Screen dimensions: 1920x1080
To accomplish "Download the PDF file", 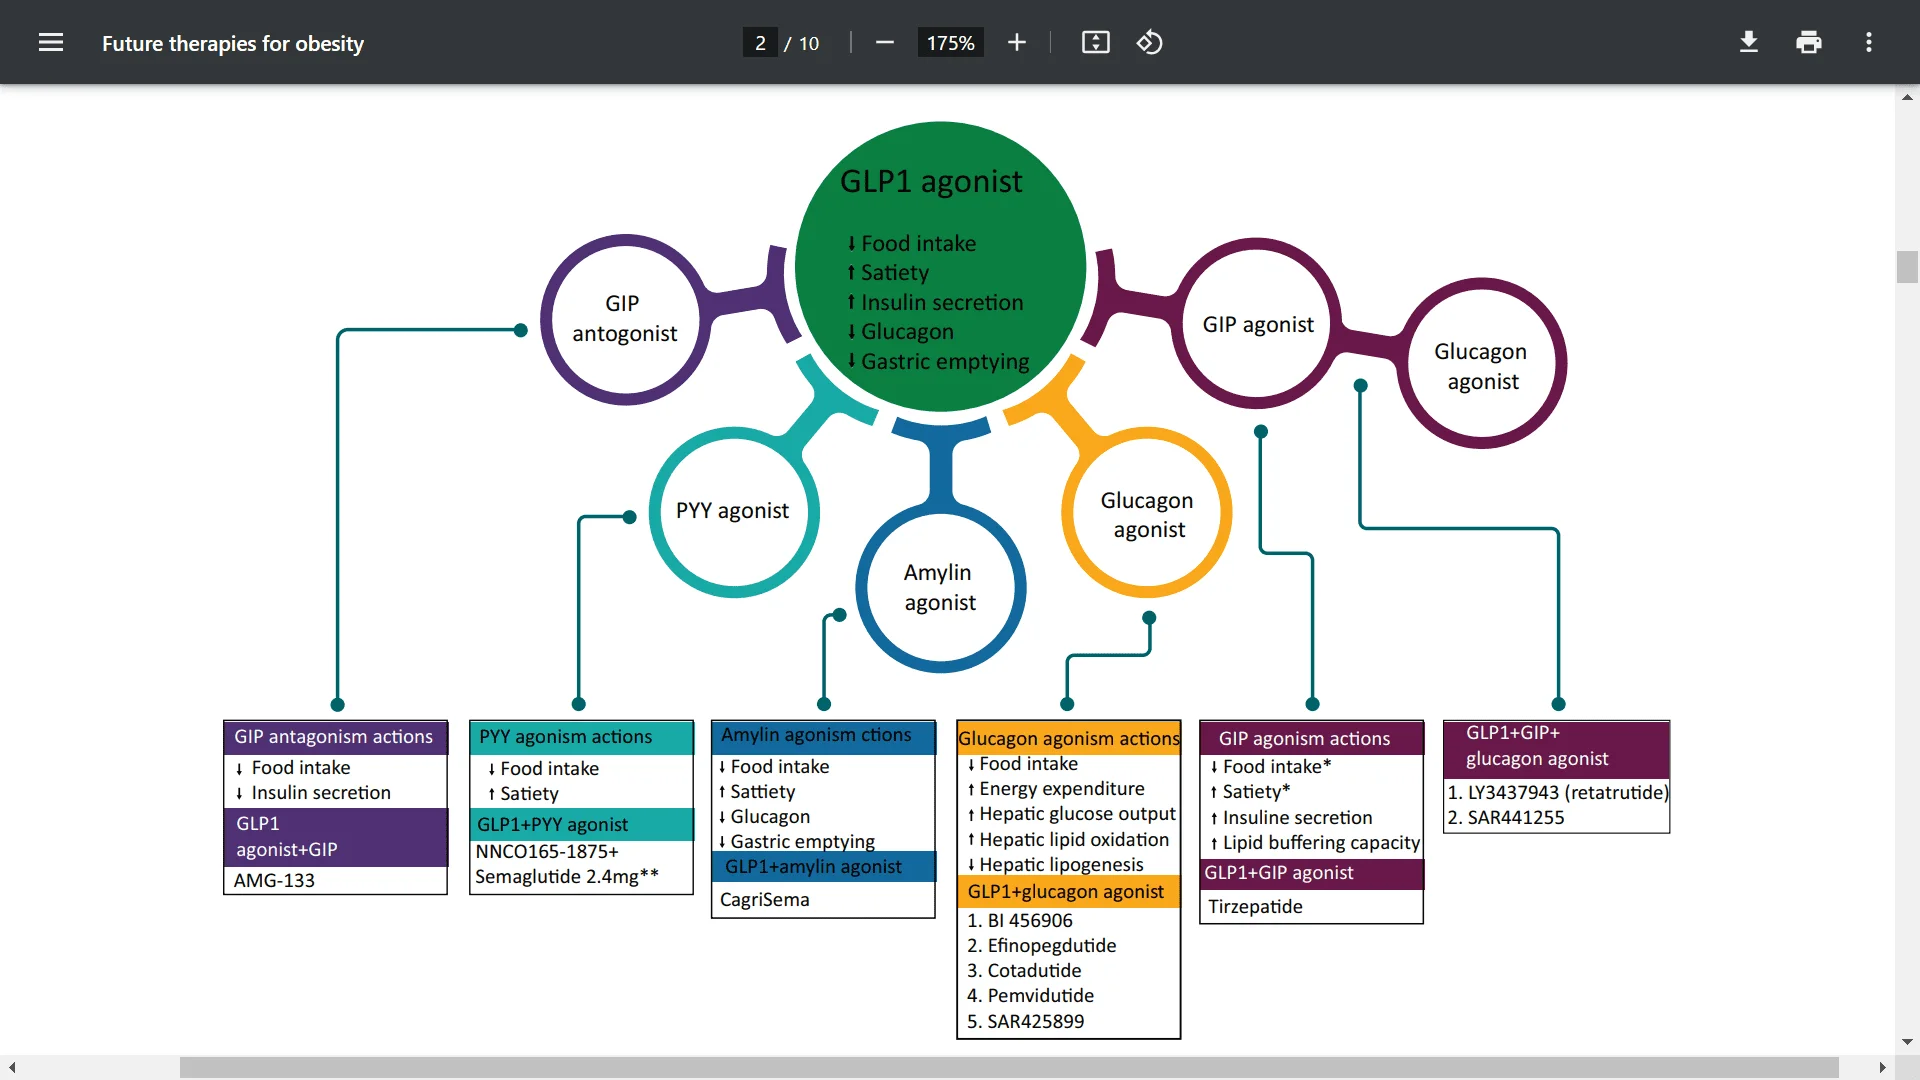I will (1748, 42).
